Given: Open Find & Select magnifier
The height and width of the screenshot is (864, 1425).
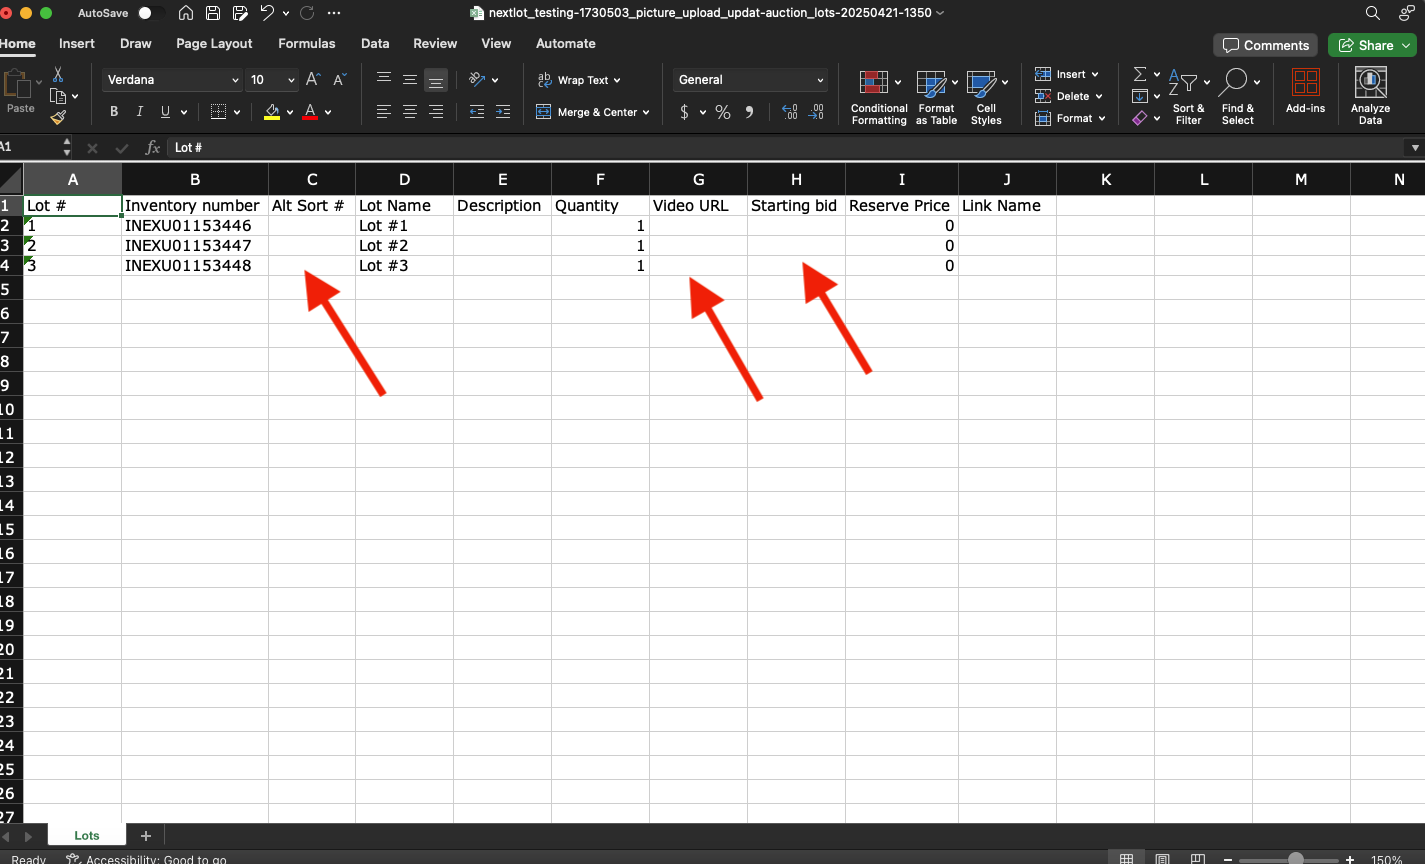Looking at the screenshot, I should coord(1234,83).
